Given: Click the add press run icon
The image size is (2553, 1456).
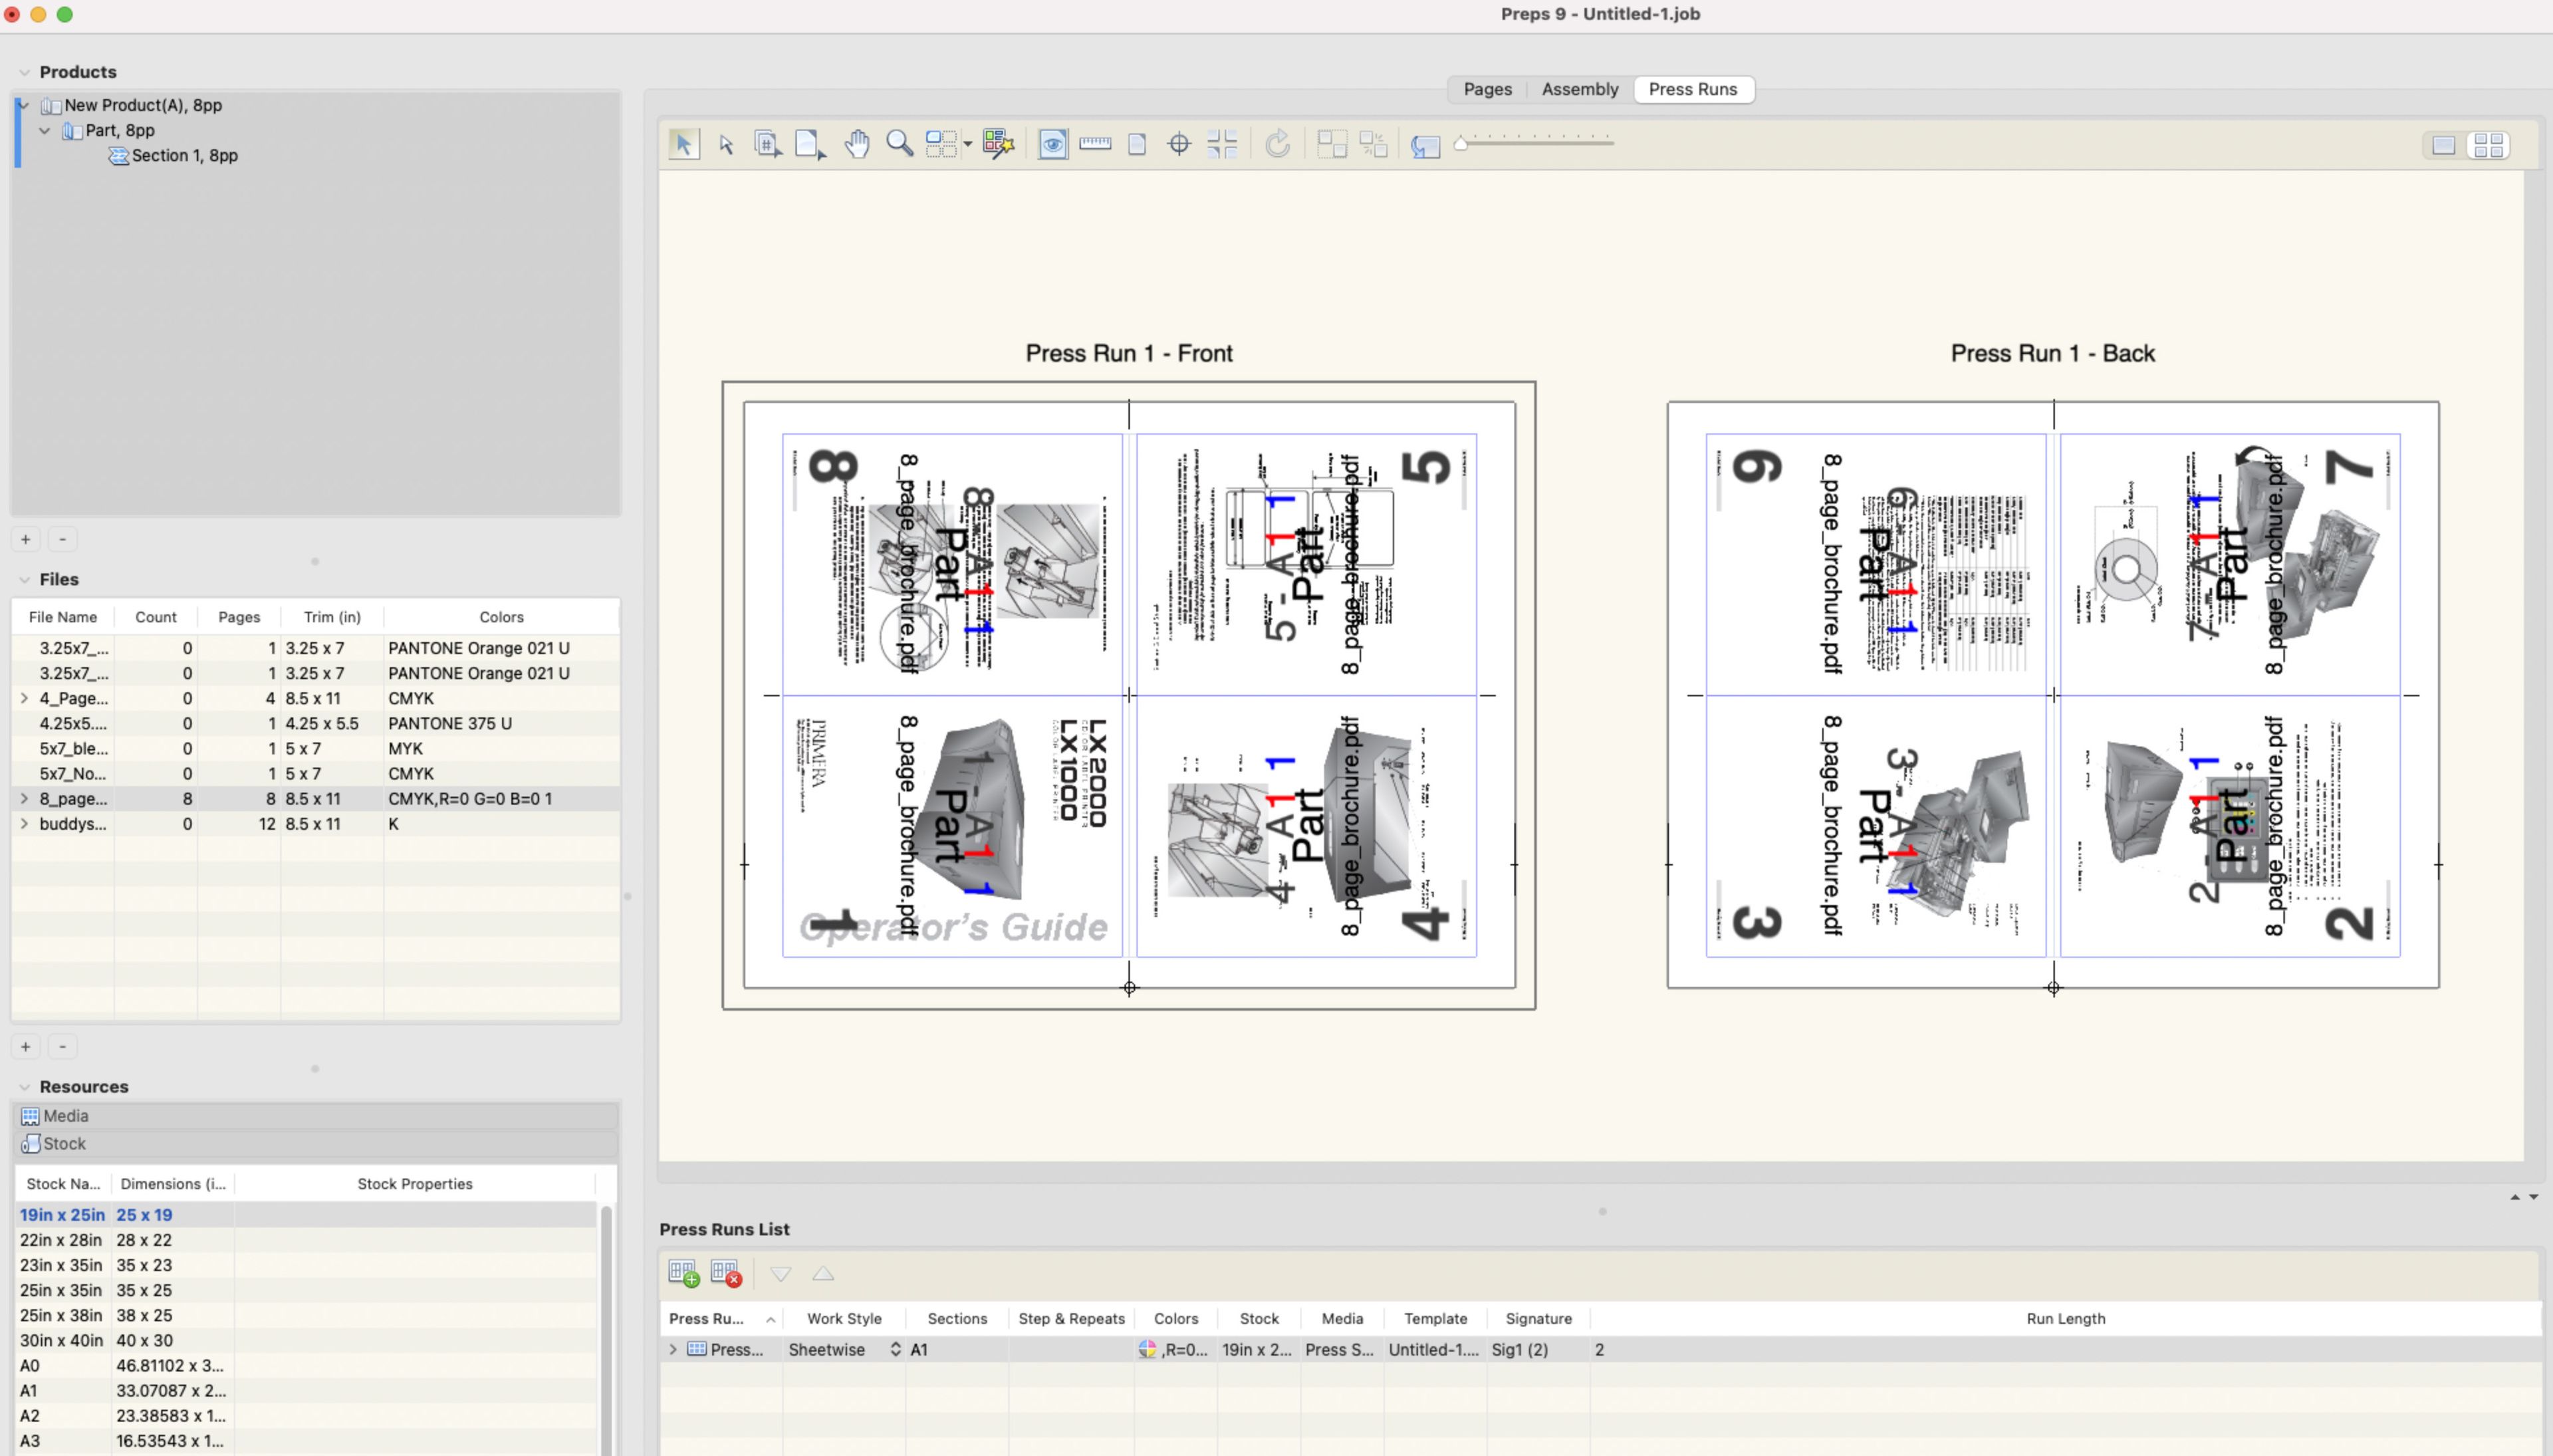Looking at the screenshot, I should pos(683,1273).
